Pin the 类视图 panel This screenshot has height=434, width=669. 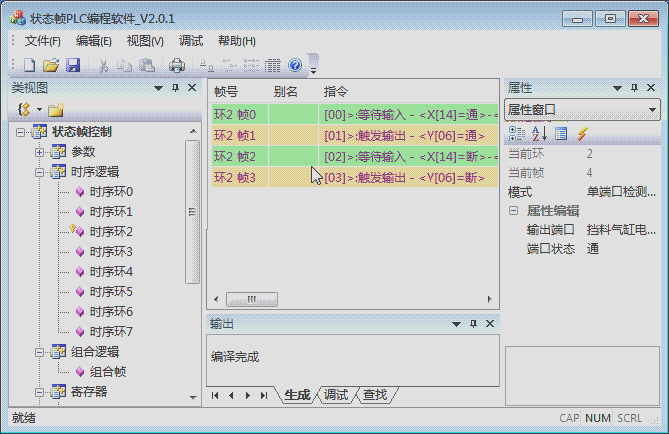175,88
